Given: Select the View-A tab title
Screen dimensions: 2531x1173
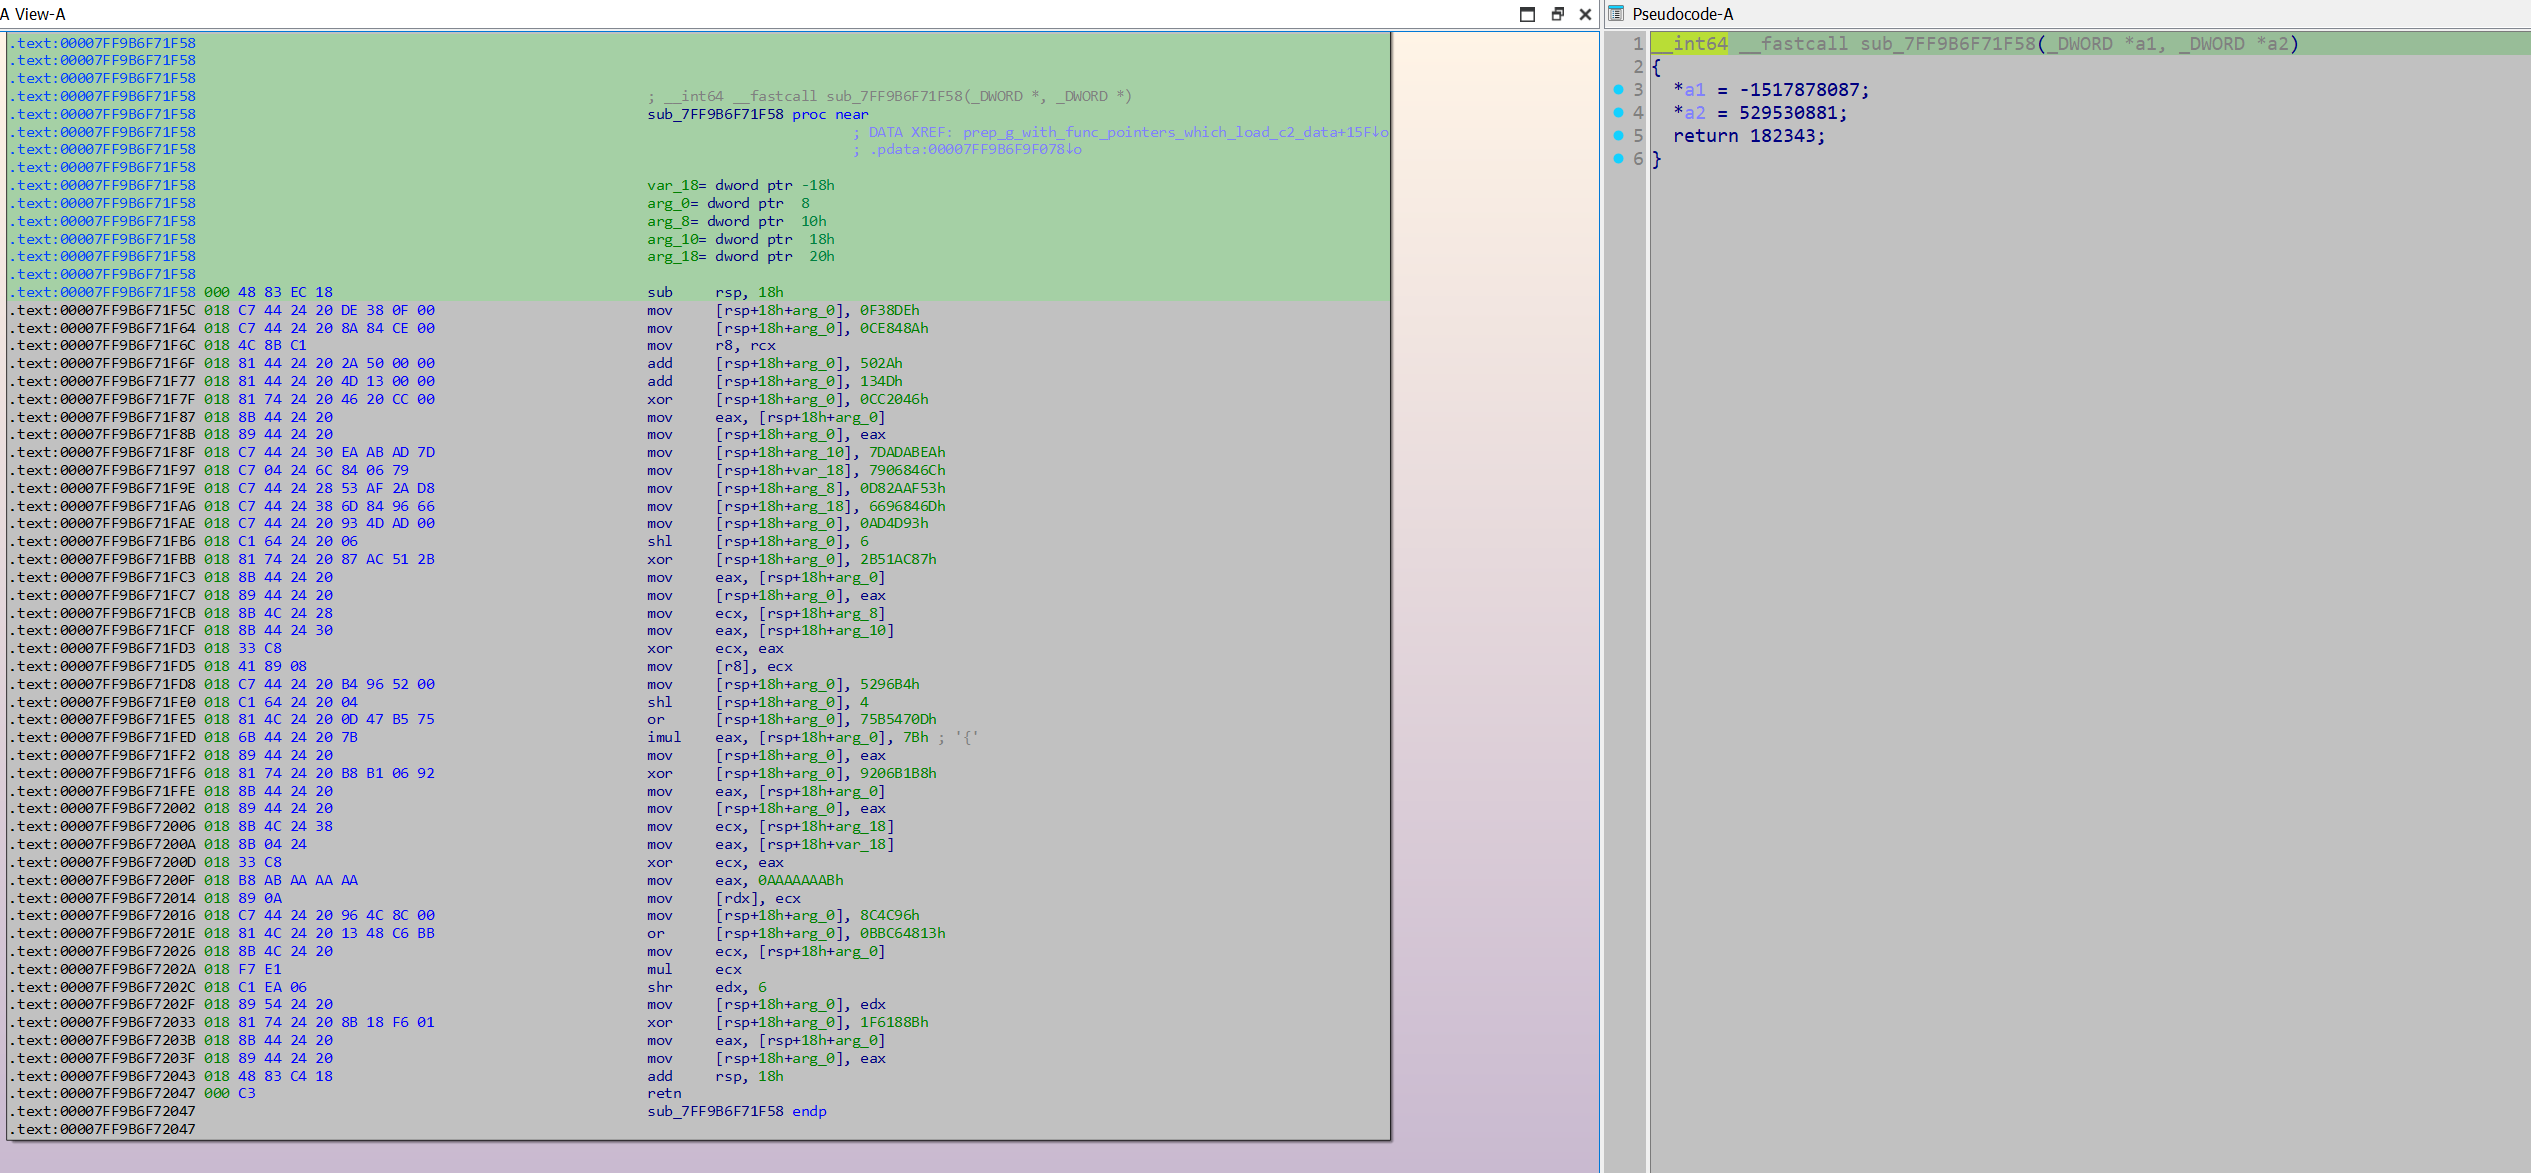Looking at the screenshot, I should click(x=38, y=14).
